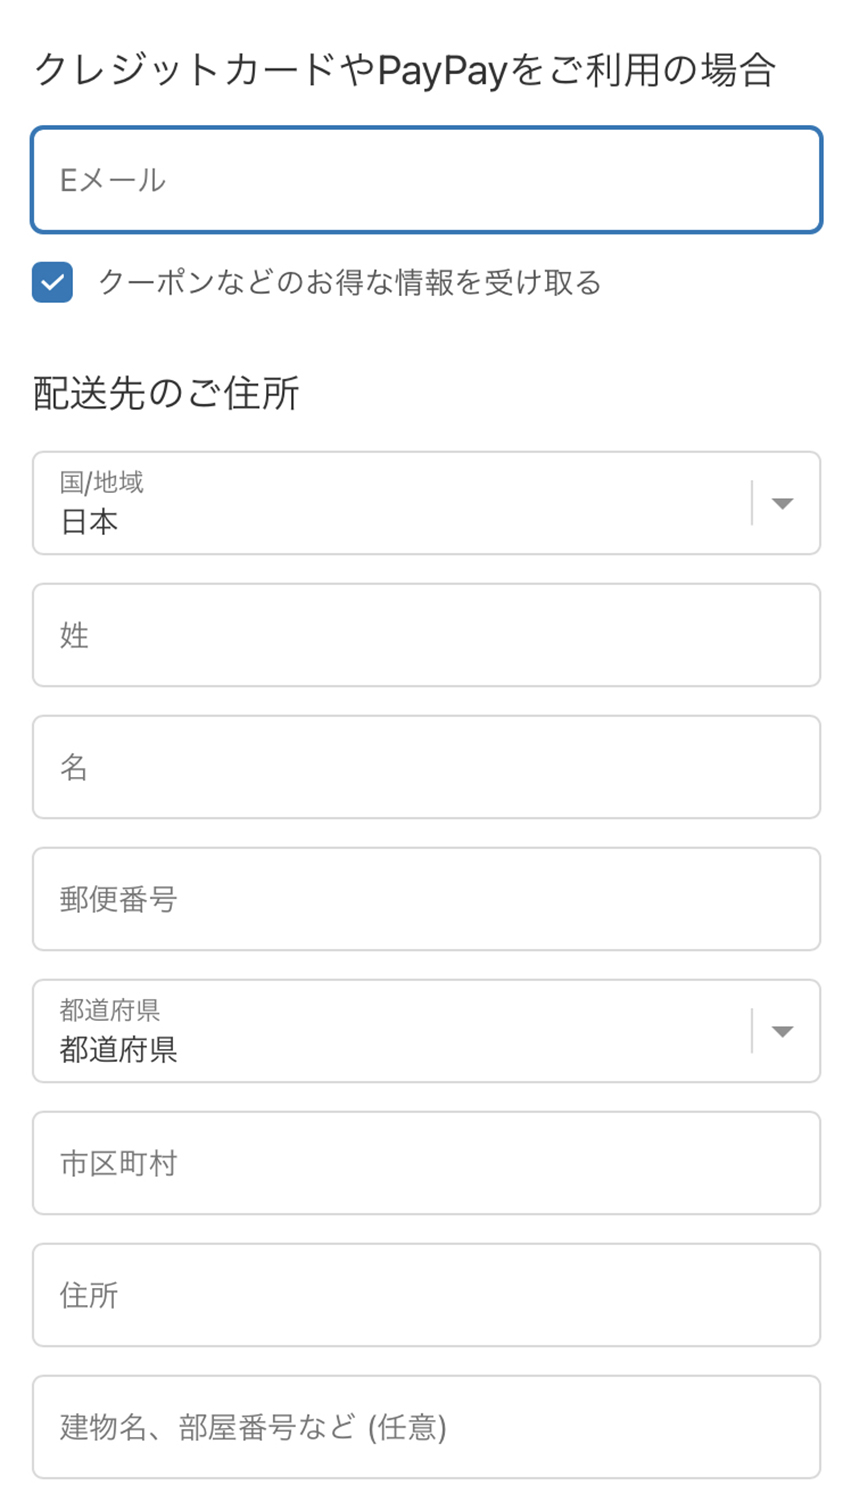Screen dimensions: 843x1485
Task: Click the 日本 selected country value
Action: click(90, 522)
